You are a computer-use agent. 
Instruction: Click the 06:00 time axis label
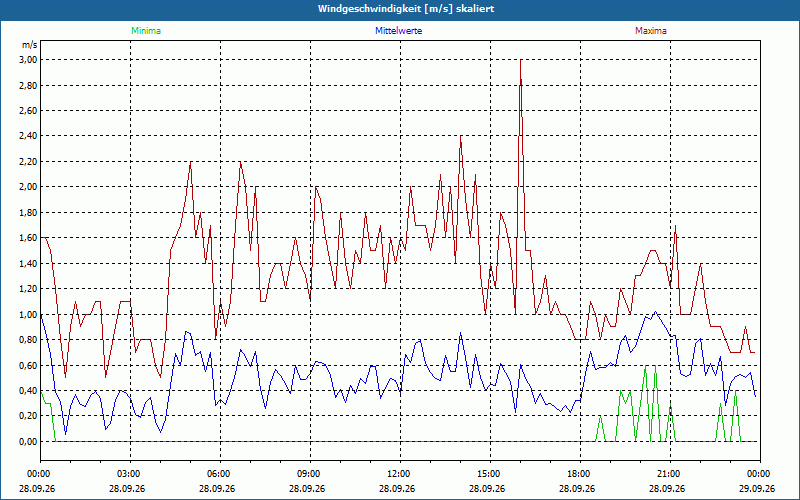tap(220, 474)
